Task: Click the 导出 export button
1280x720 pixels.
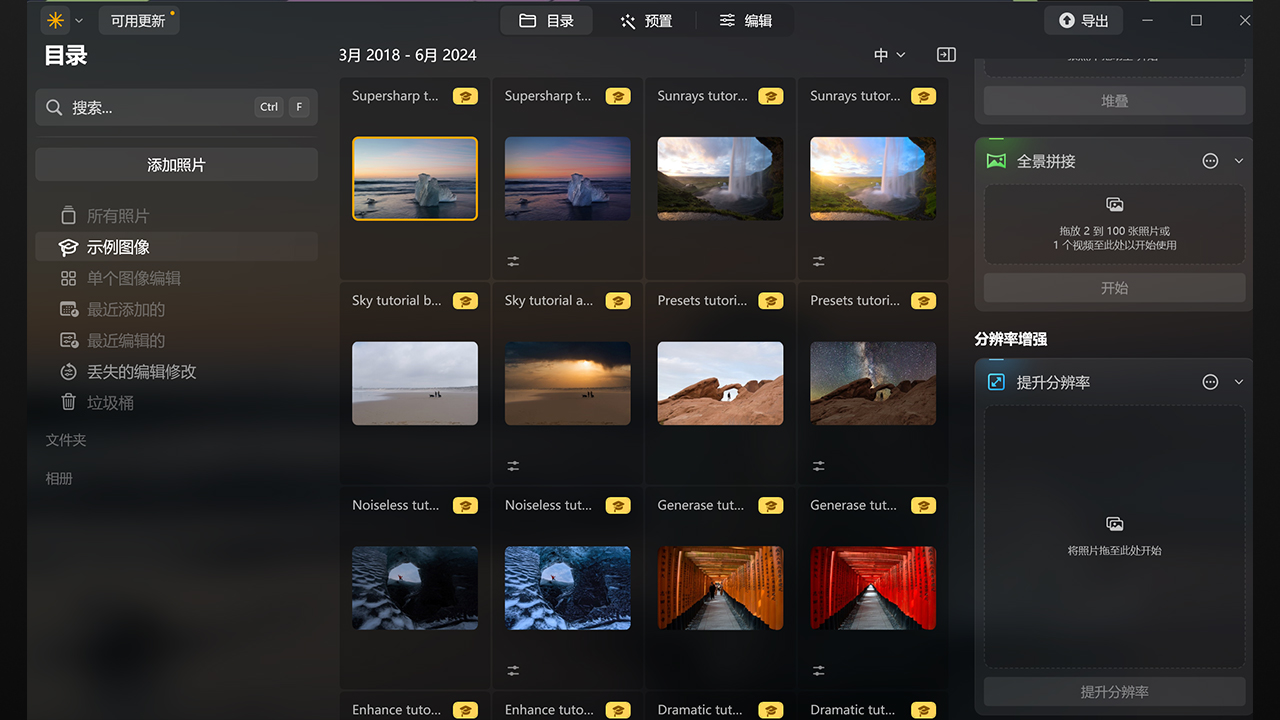Action: tap(1083, 19)
